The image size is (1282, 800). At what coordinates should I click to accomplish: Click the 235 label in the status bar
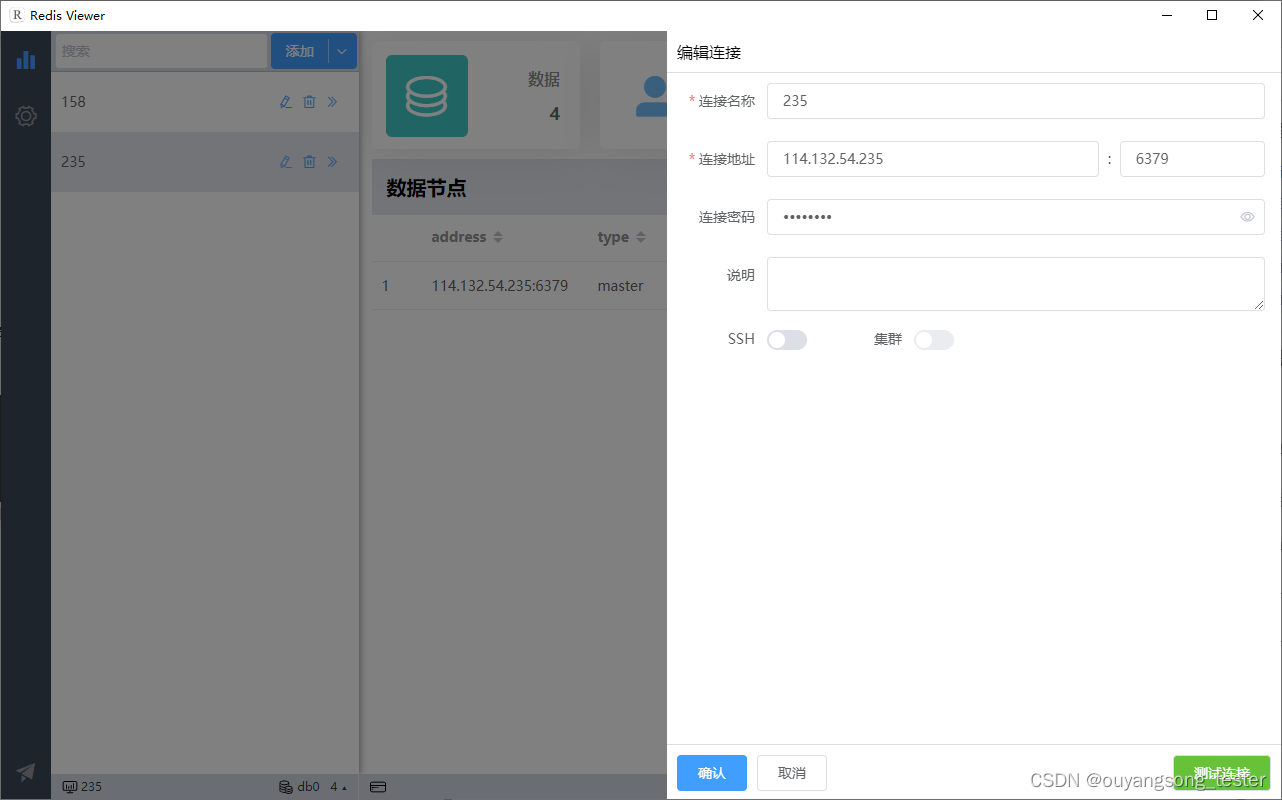pyautogui.click(x=91, y=787)
